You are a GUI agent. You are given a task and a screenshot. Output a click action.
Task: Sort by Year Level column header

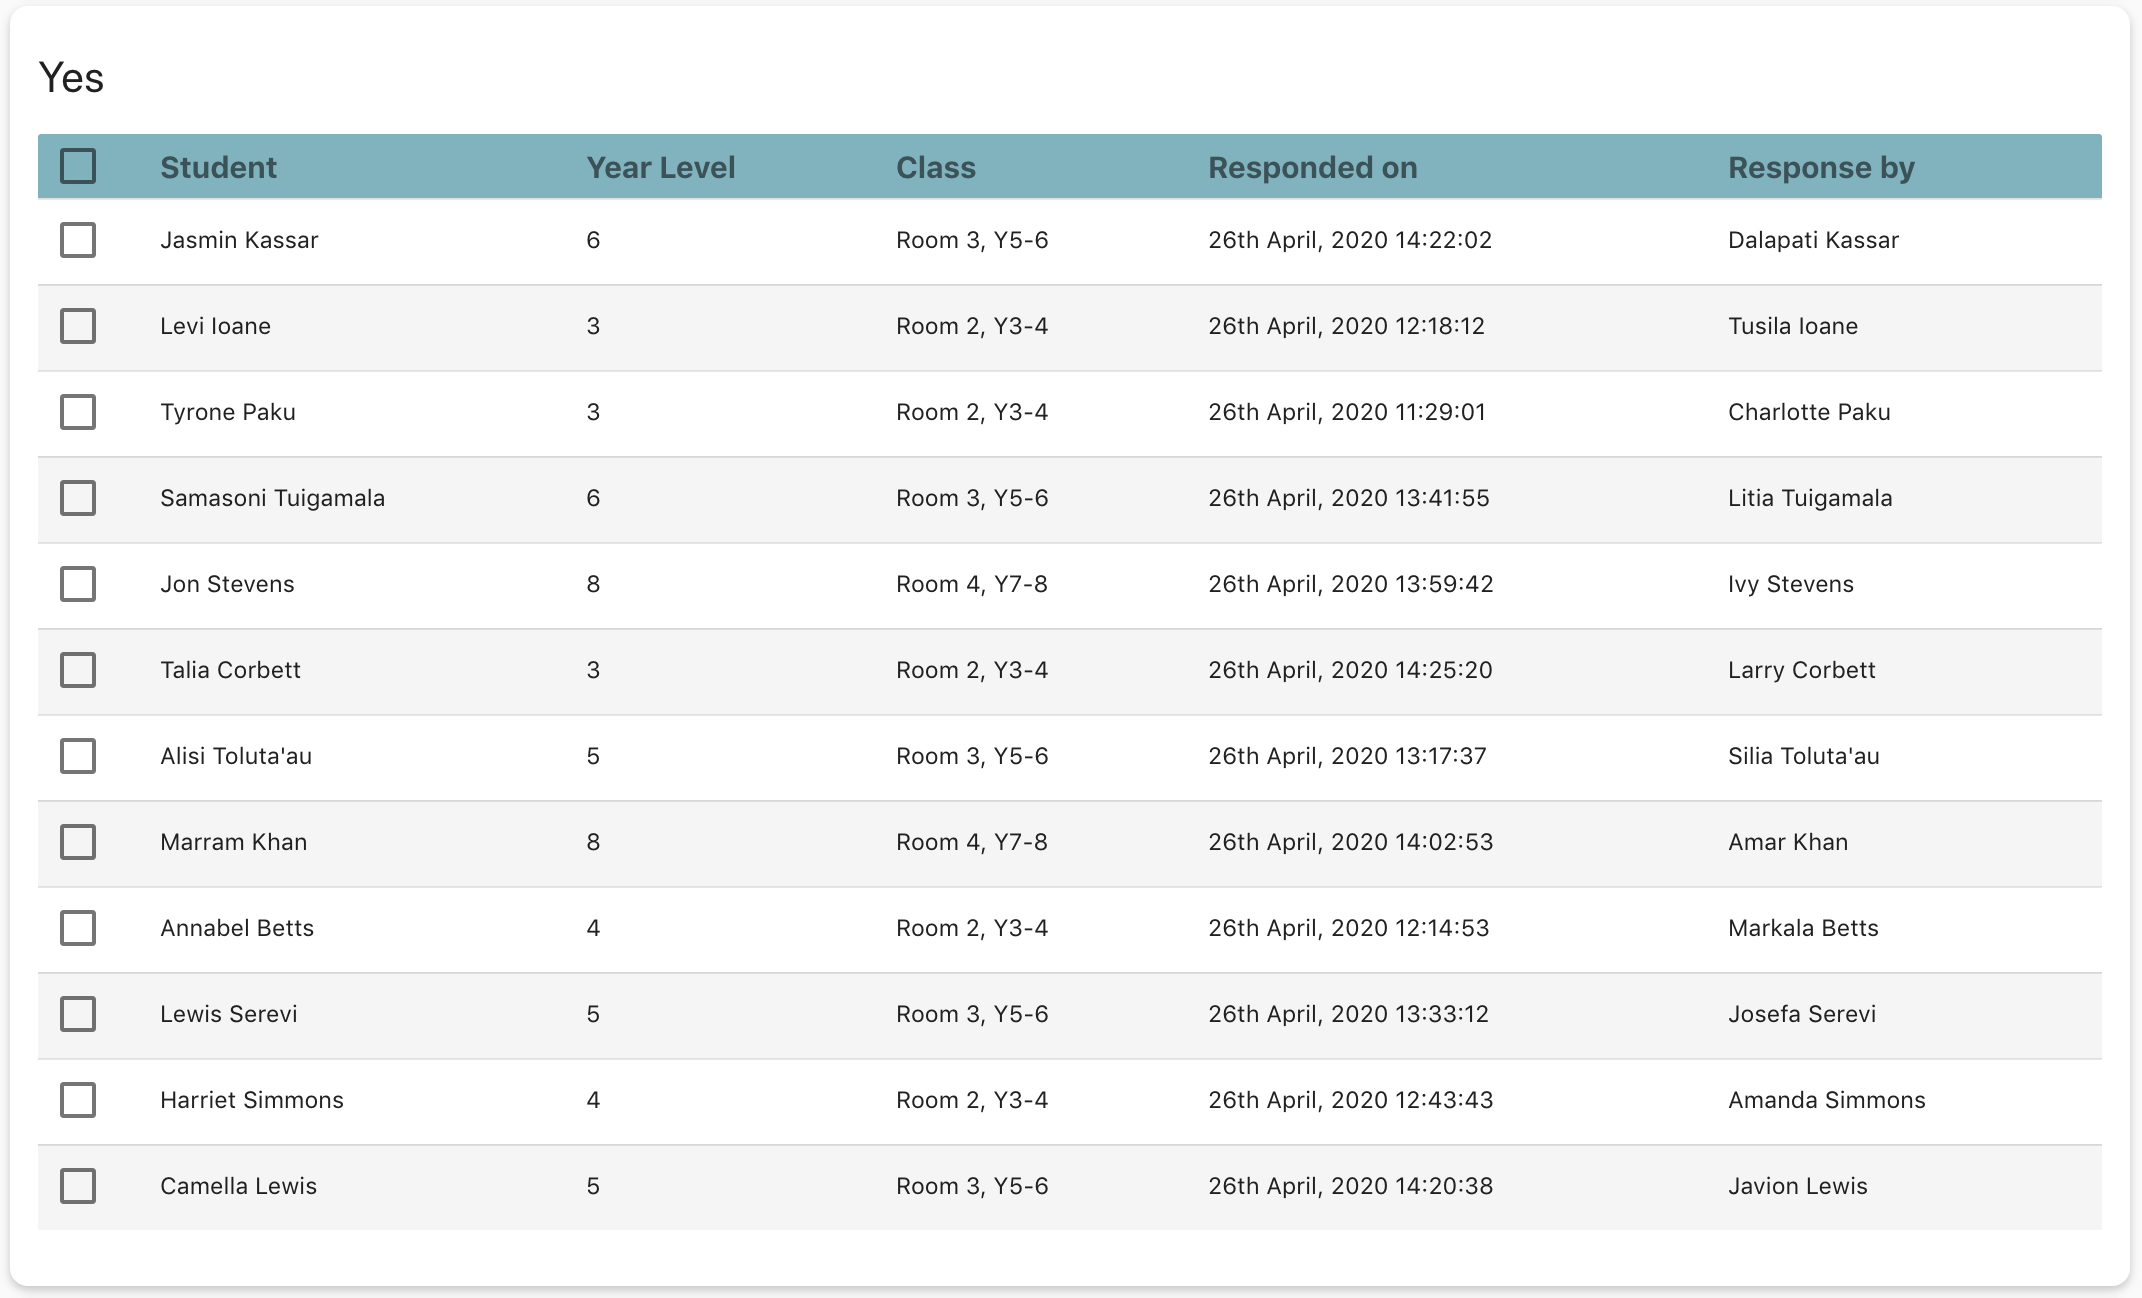point(660,168)
